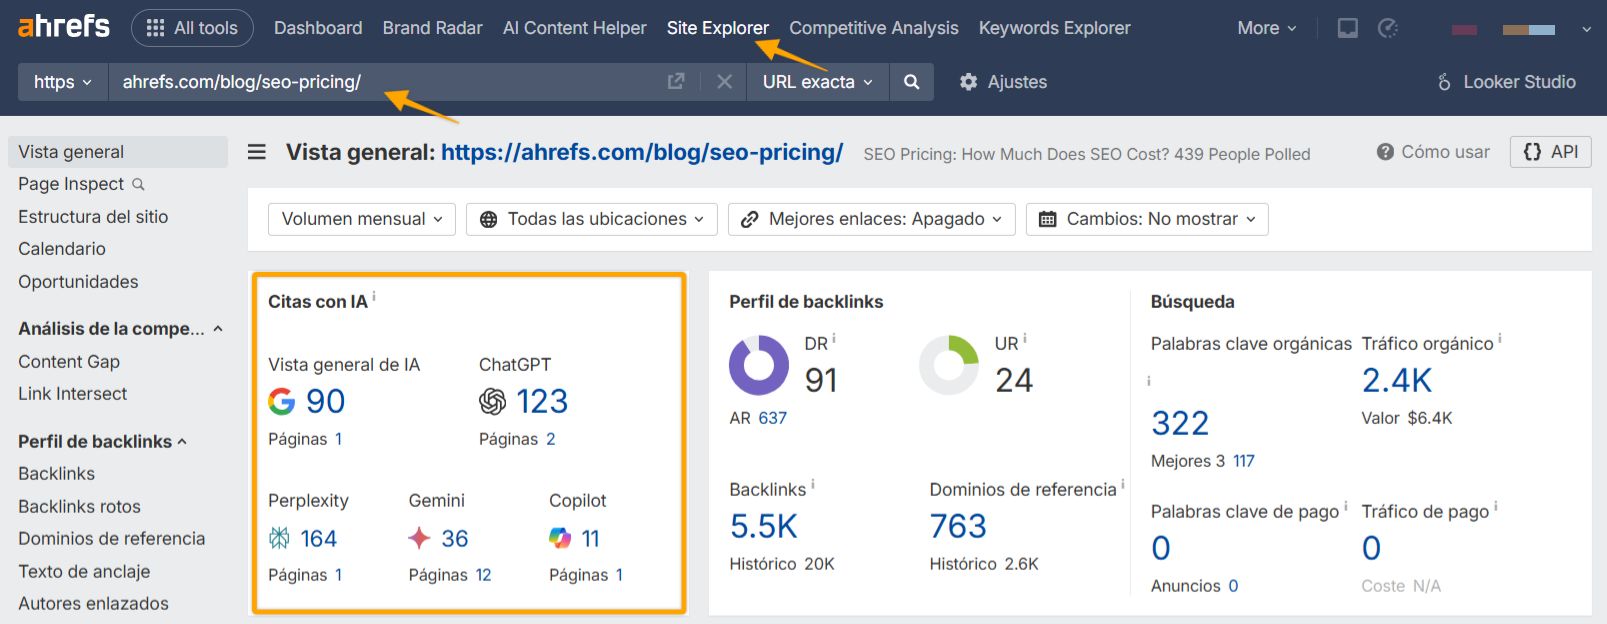Image resolution: width=1607 pixels, height=624 pixels.
Task: Open the monitor display icon in header
Action: pyautogui.click(x=1348, y=28)
